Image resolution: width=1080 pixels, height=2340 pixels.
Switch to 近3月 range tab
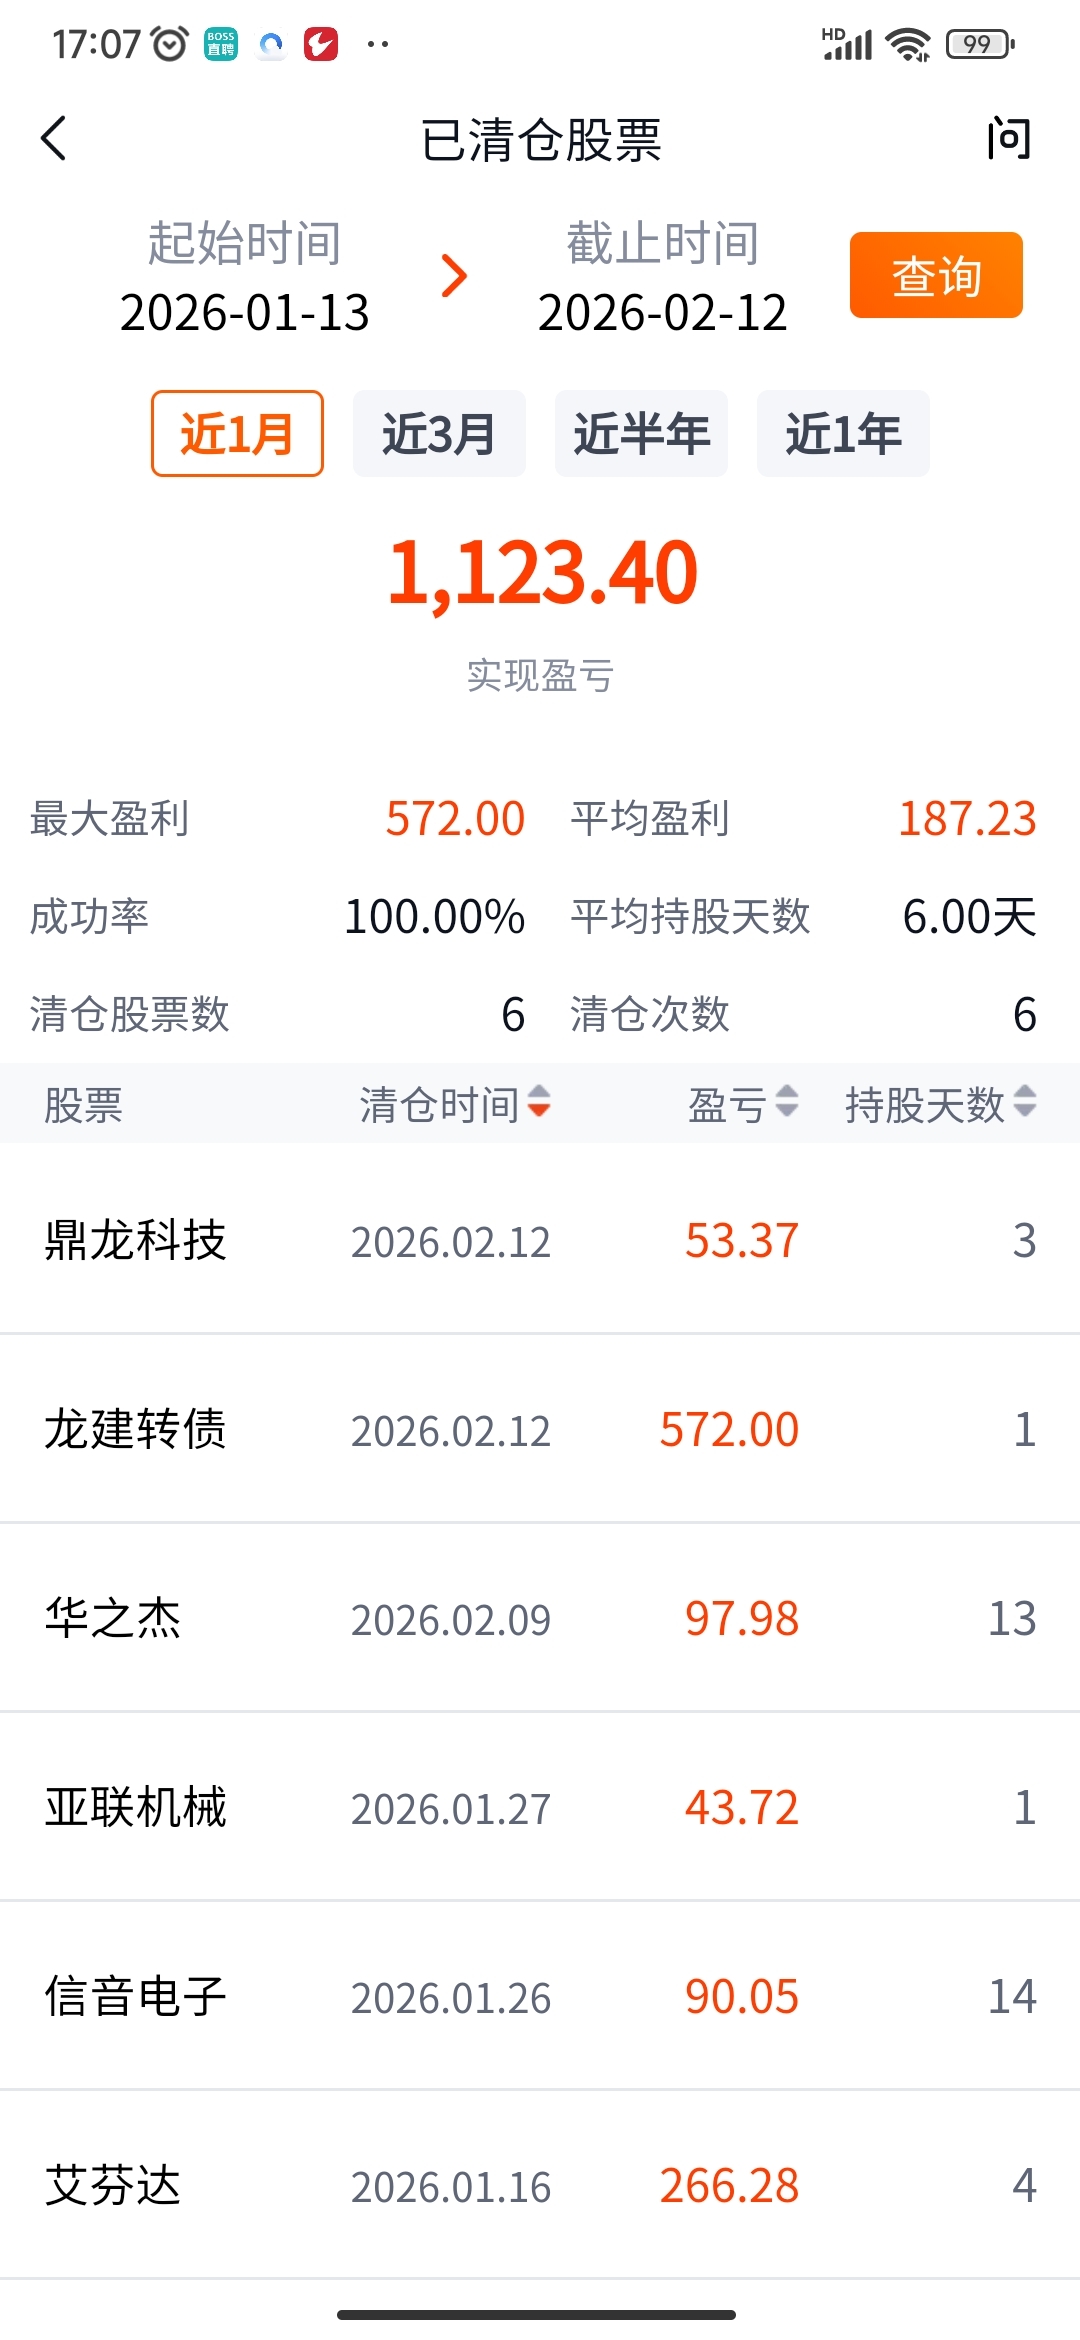pyautogui.click(x=439, y=434)
